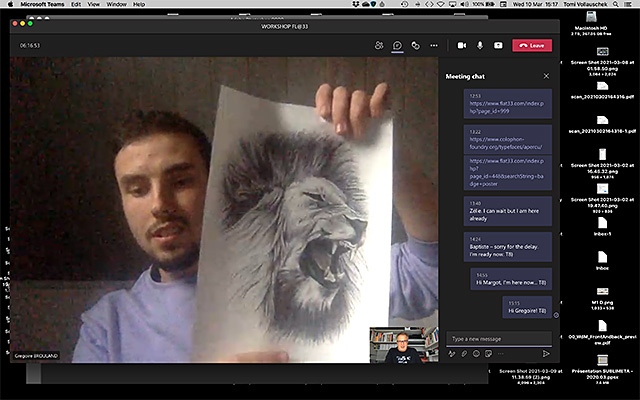Mute or unmute the microphone

[x=480, y=45]
